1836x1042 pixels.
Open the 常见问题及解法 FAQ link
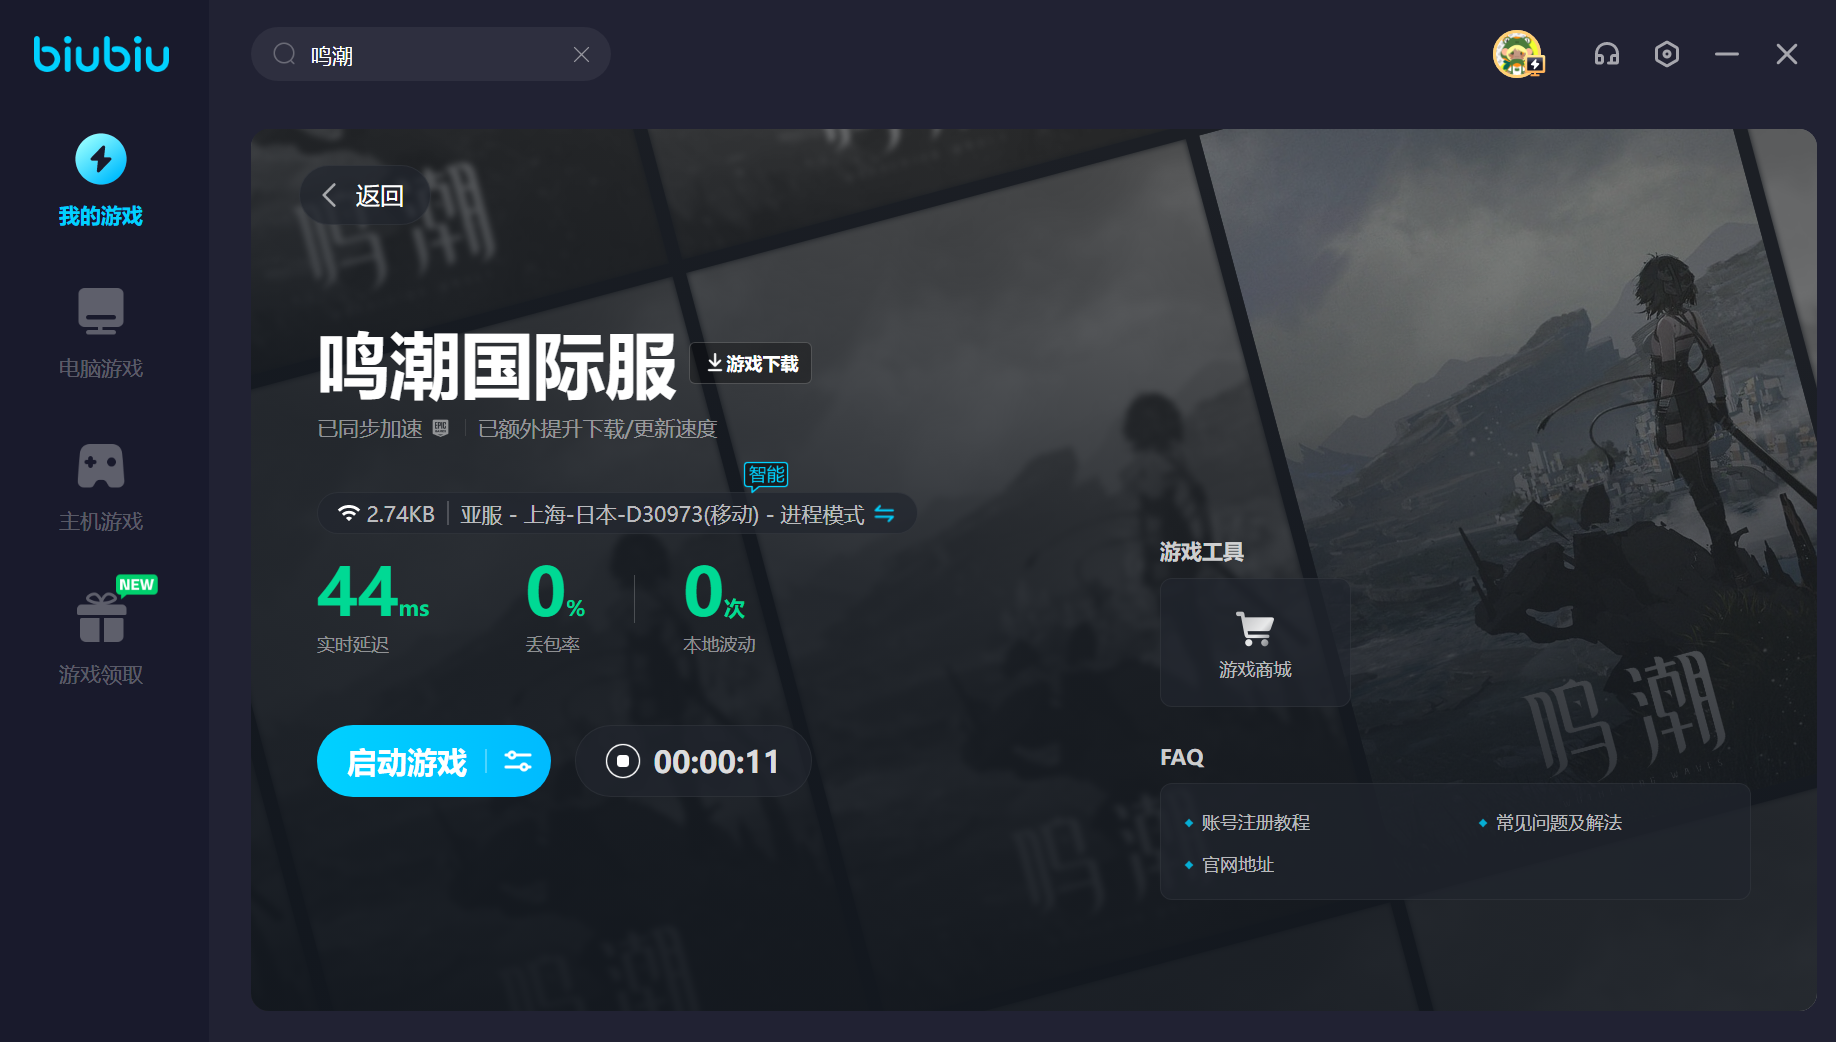click(1558, 823)
